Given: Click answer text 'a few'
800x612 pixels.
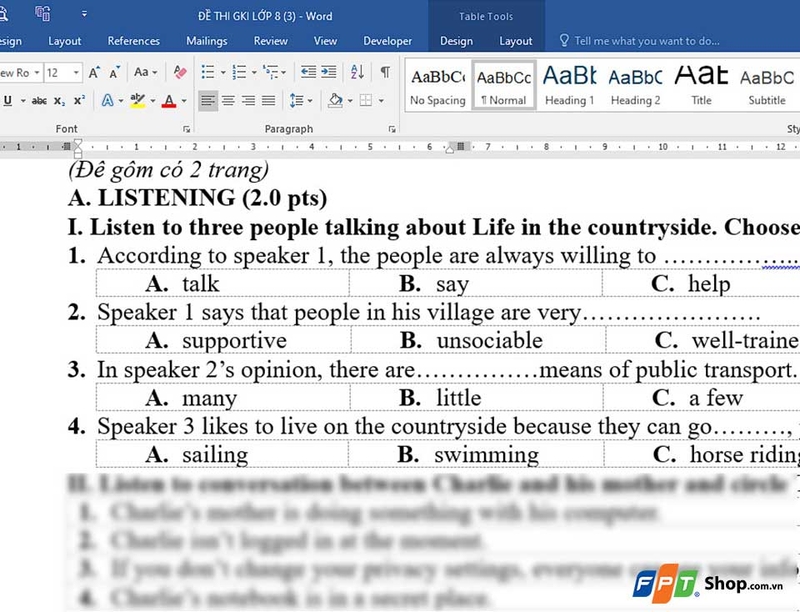Looking at the screenshot, I should point(716,398).
